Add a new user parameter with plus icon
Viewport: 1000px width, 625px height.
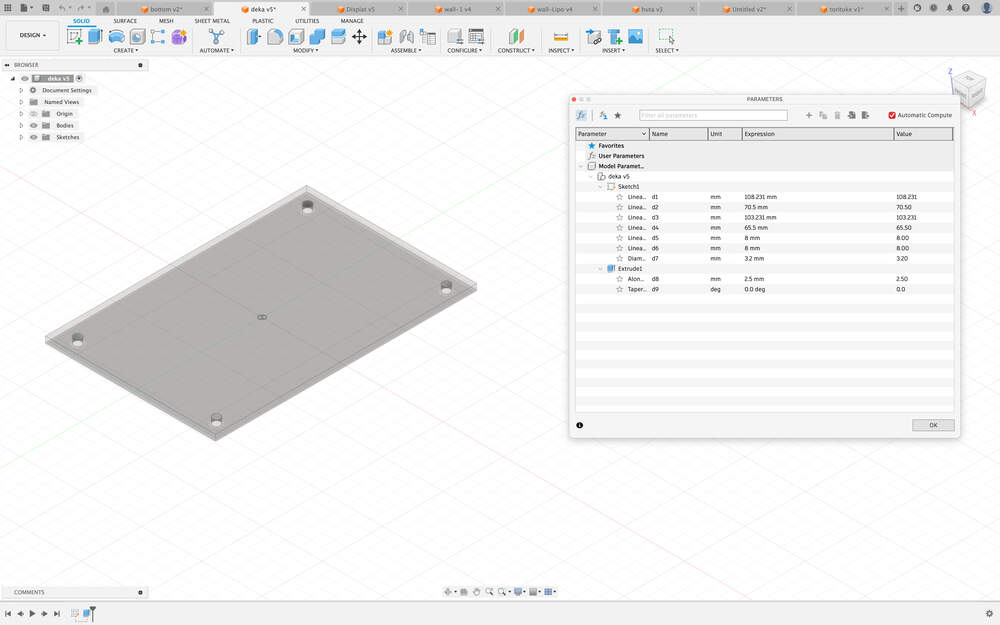click(809, 115)
